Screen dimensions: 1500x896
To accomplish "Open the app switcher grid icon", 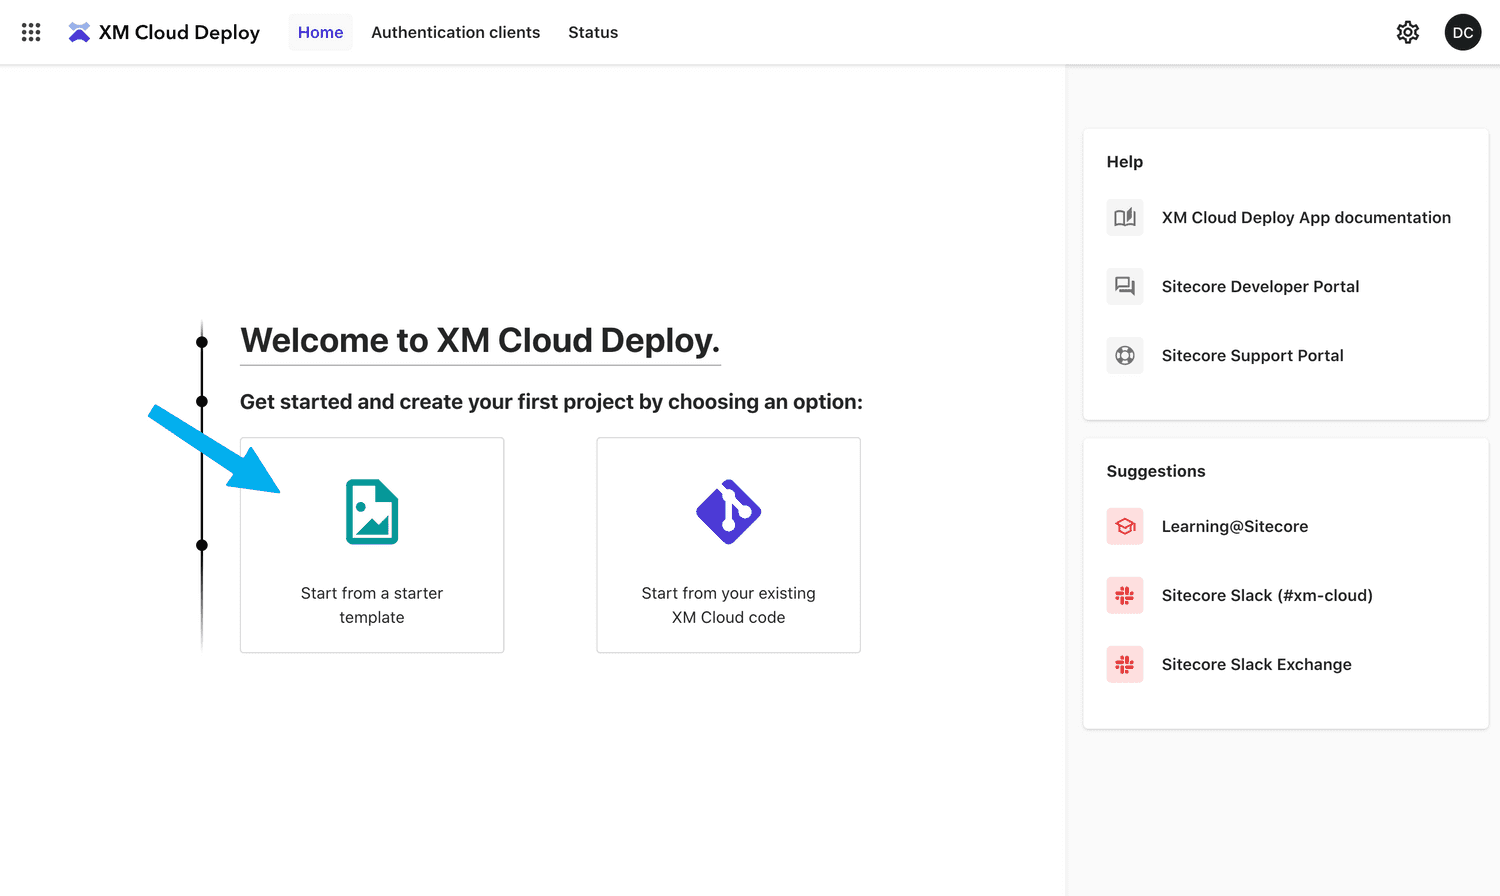I will tap(31, 32).
